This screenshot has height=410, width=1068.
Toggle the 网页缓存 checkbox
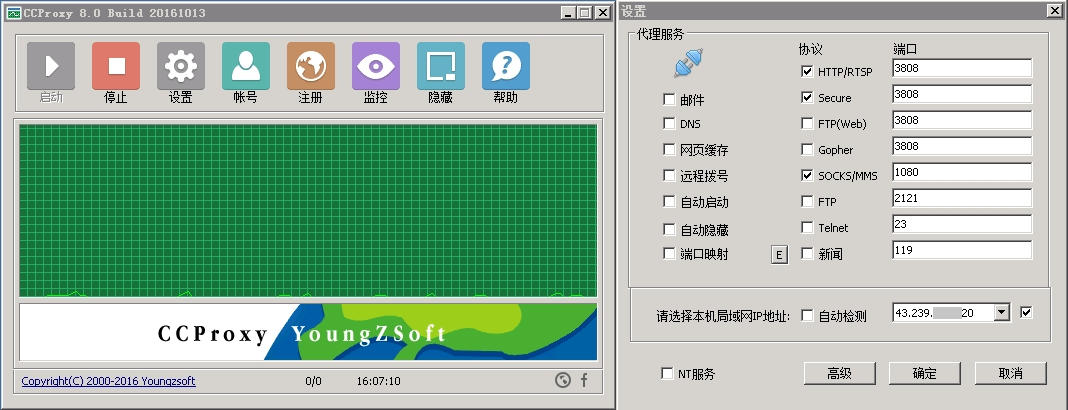(669, 150)
